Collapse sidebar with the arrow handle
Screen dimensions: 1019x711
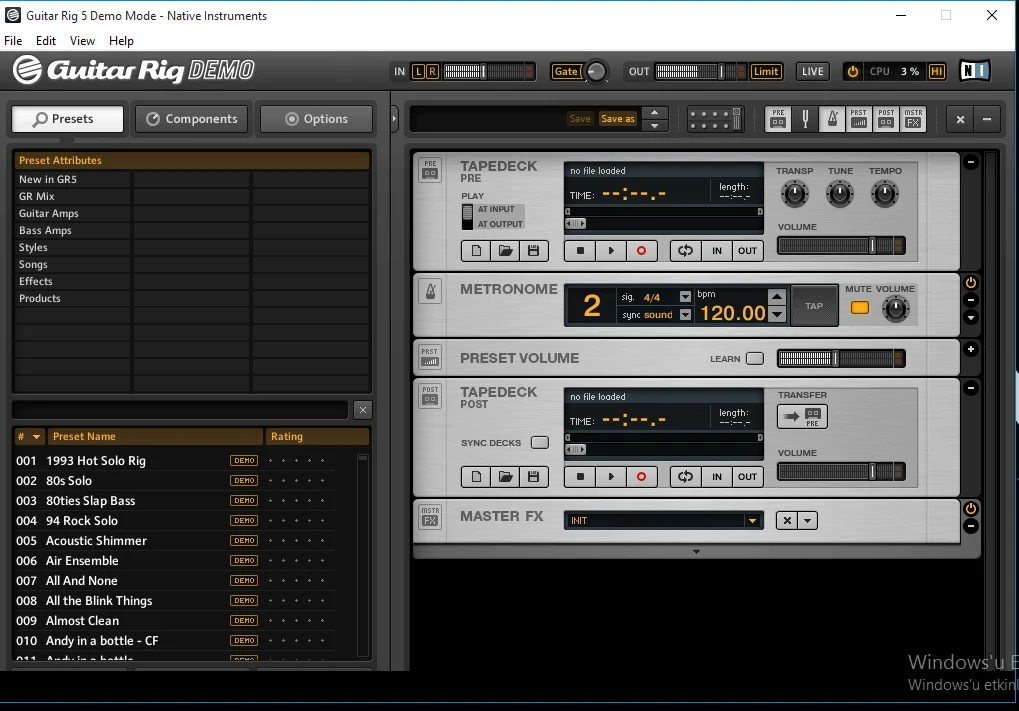(394, 119)
